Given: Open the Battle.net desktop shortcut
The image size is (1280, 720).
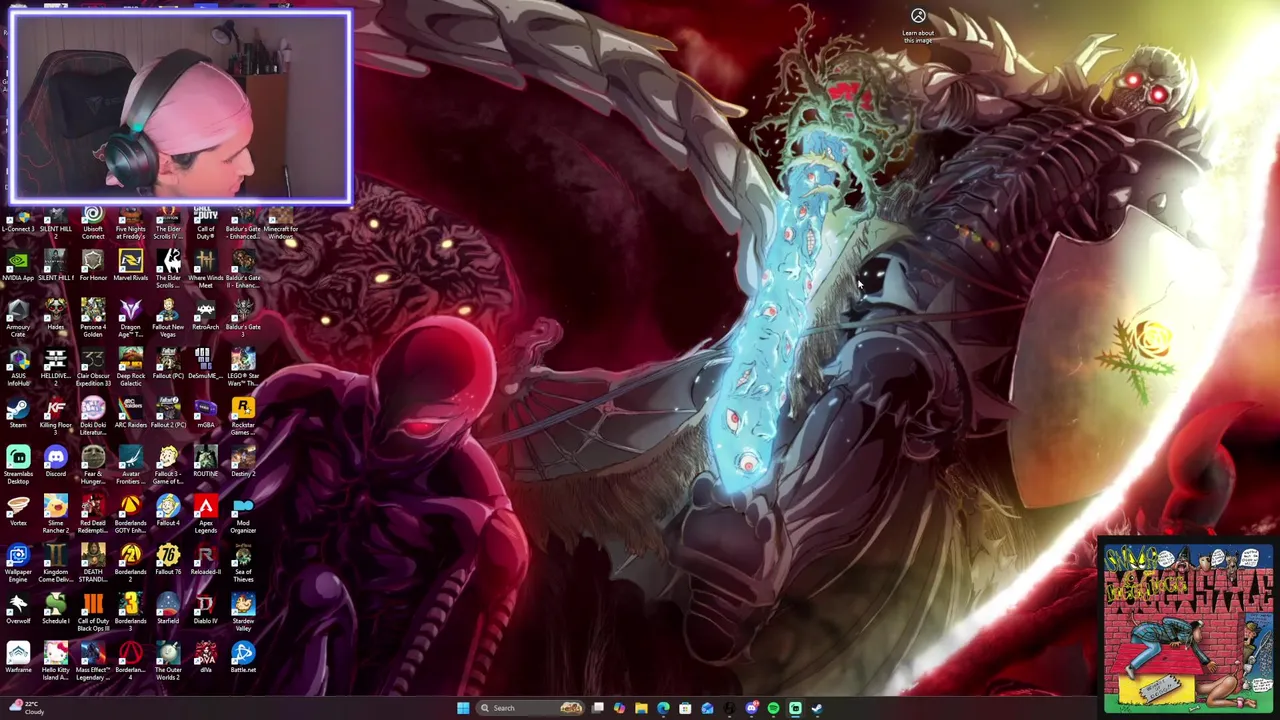Looking at the screenshot, I should pyautogui.click(x=243, y=658).
